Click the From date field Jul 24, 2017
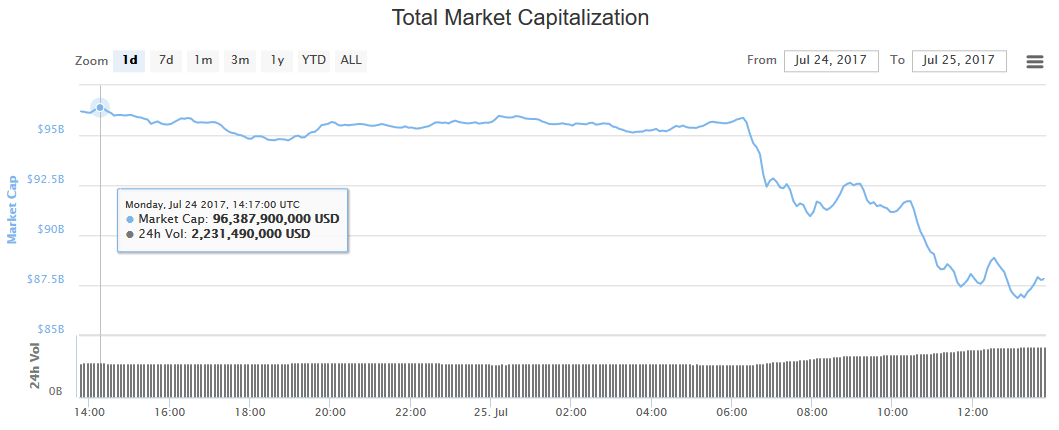The height and width of the screenshot is (430, 1059). [831, 60]
